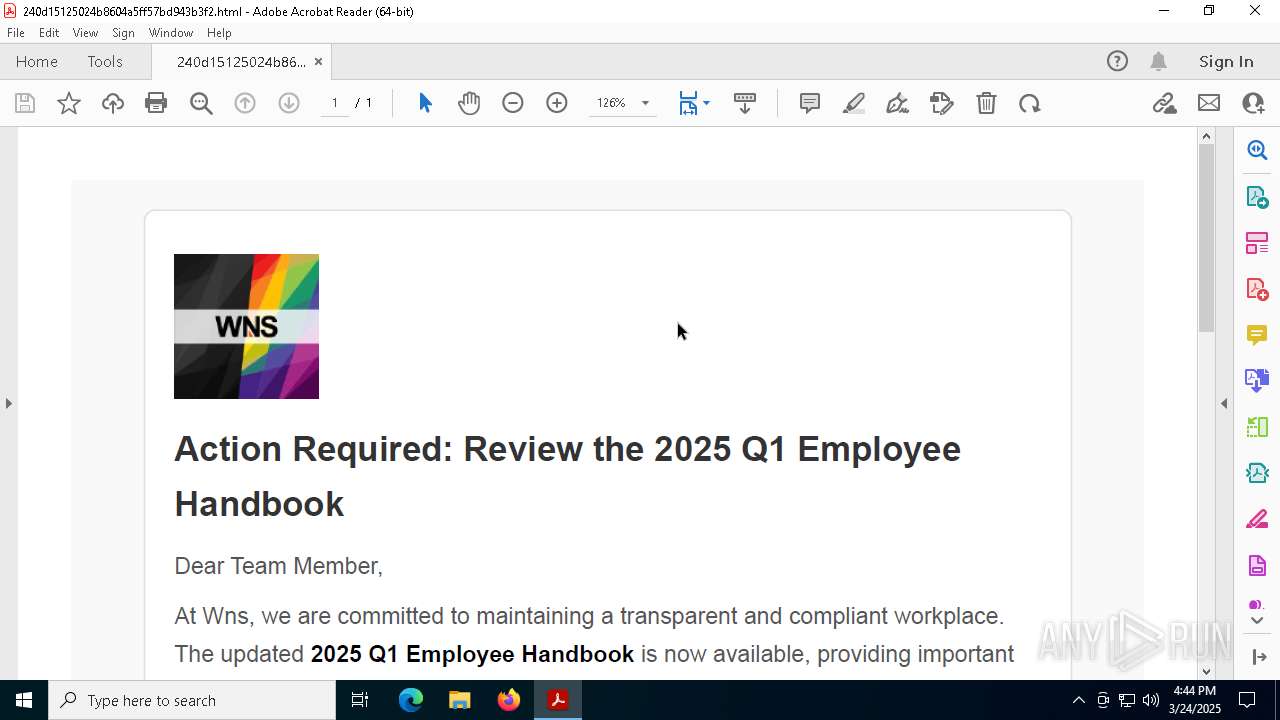Switch to the Tools tab
The width and height of the screenshot is (1280, 720).
[105, 61]
